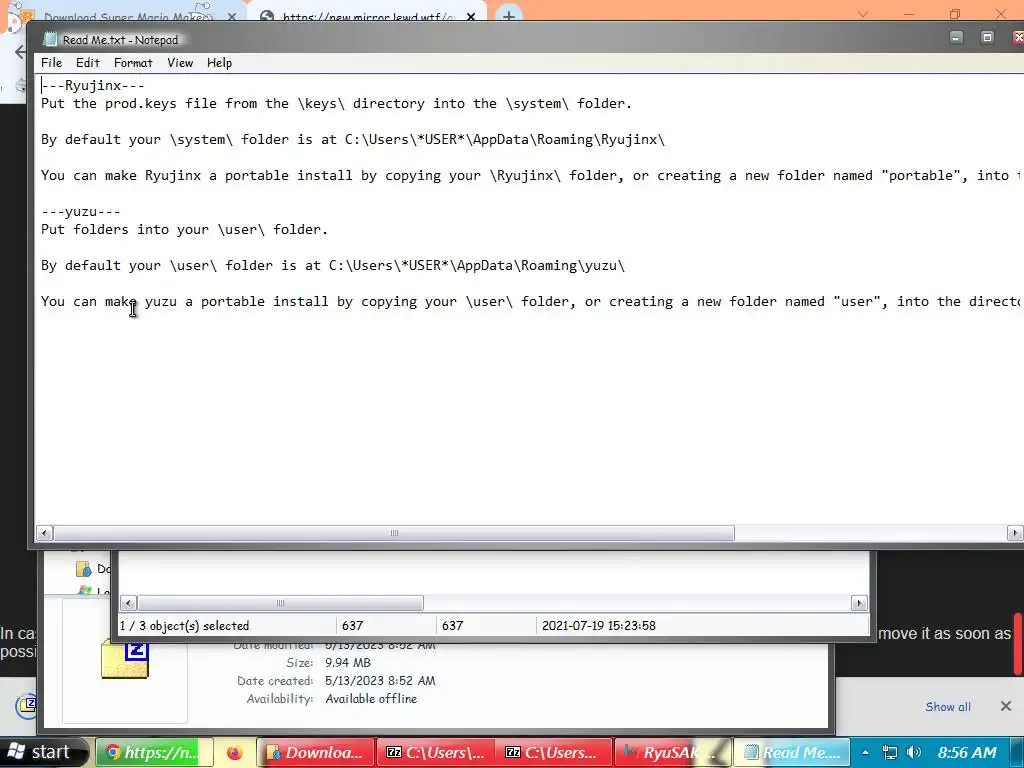Switch to the first 7-Zip 'C:\Users\...' taskbar button

436,752
